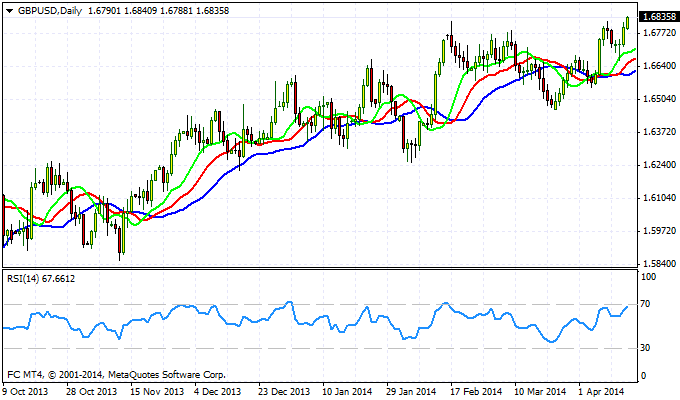Click the GBPUSD,Daily chart title
Screen dimensions: 680x400
point(50,11)
